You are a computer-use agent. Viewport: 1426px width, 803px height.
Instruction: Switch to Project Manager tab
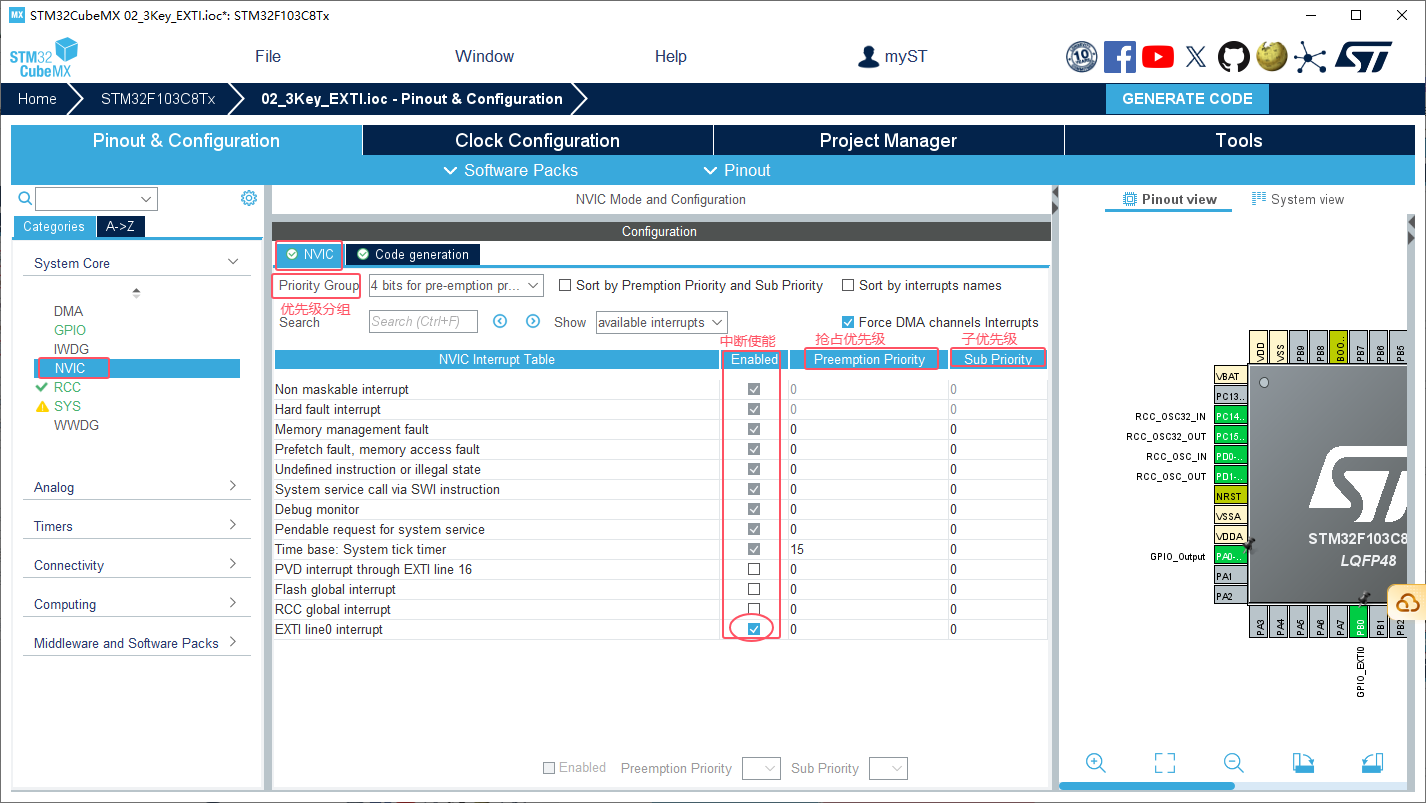888,140
